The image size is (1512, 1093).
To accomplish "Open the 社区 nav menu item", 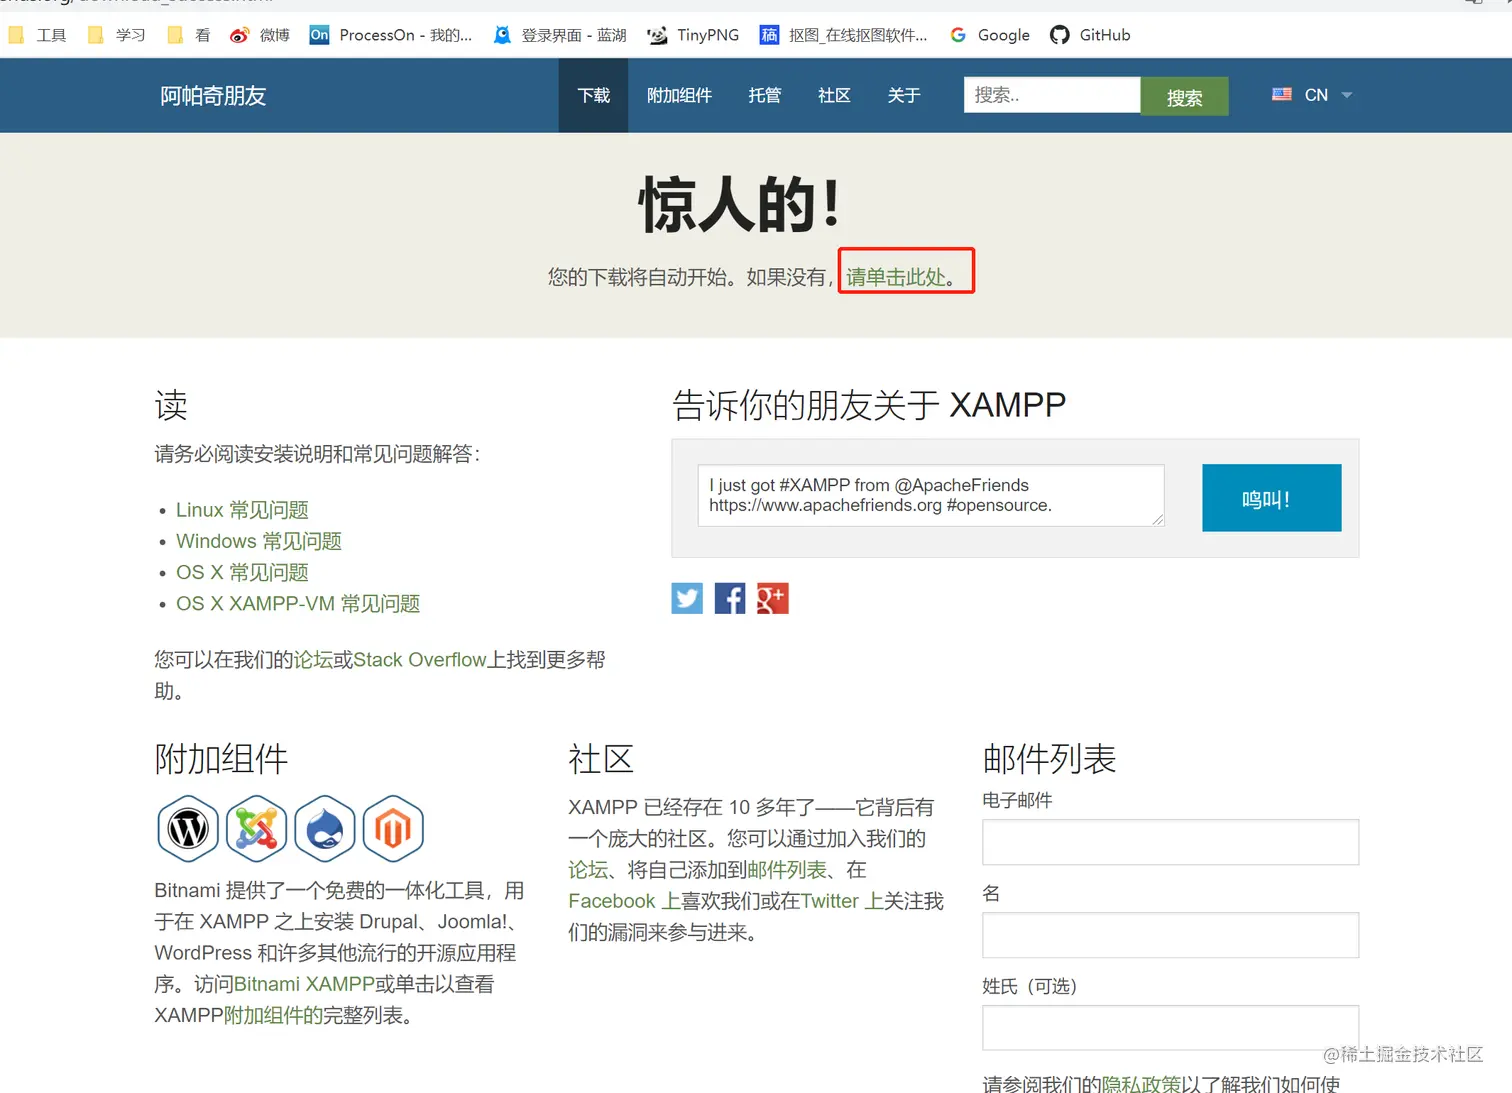I will point(834,95).
